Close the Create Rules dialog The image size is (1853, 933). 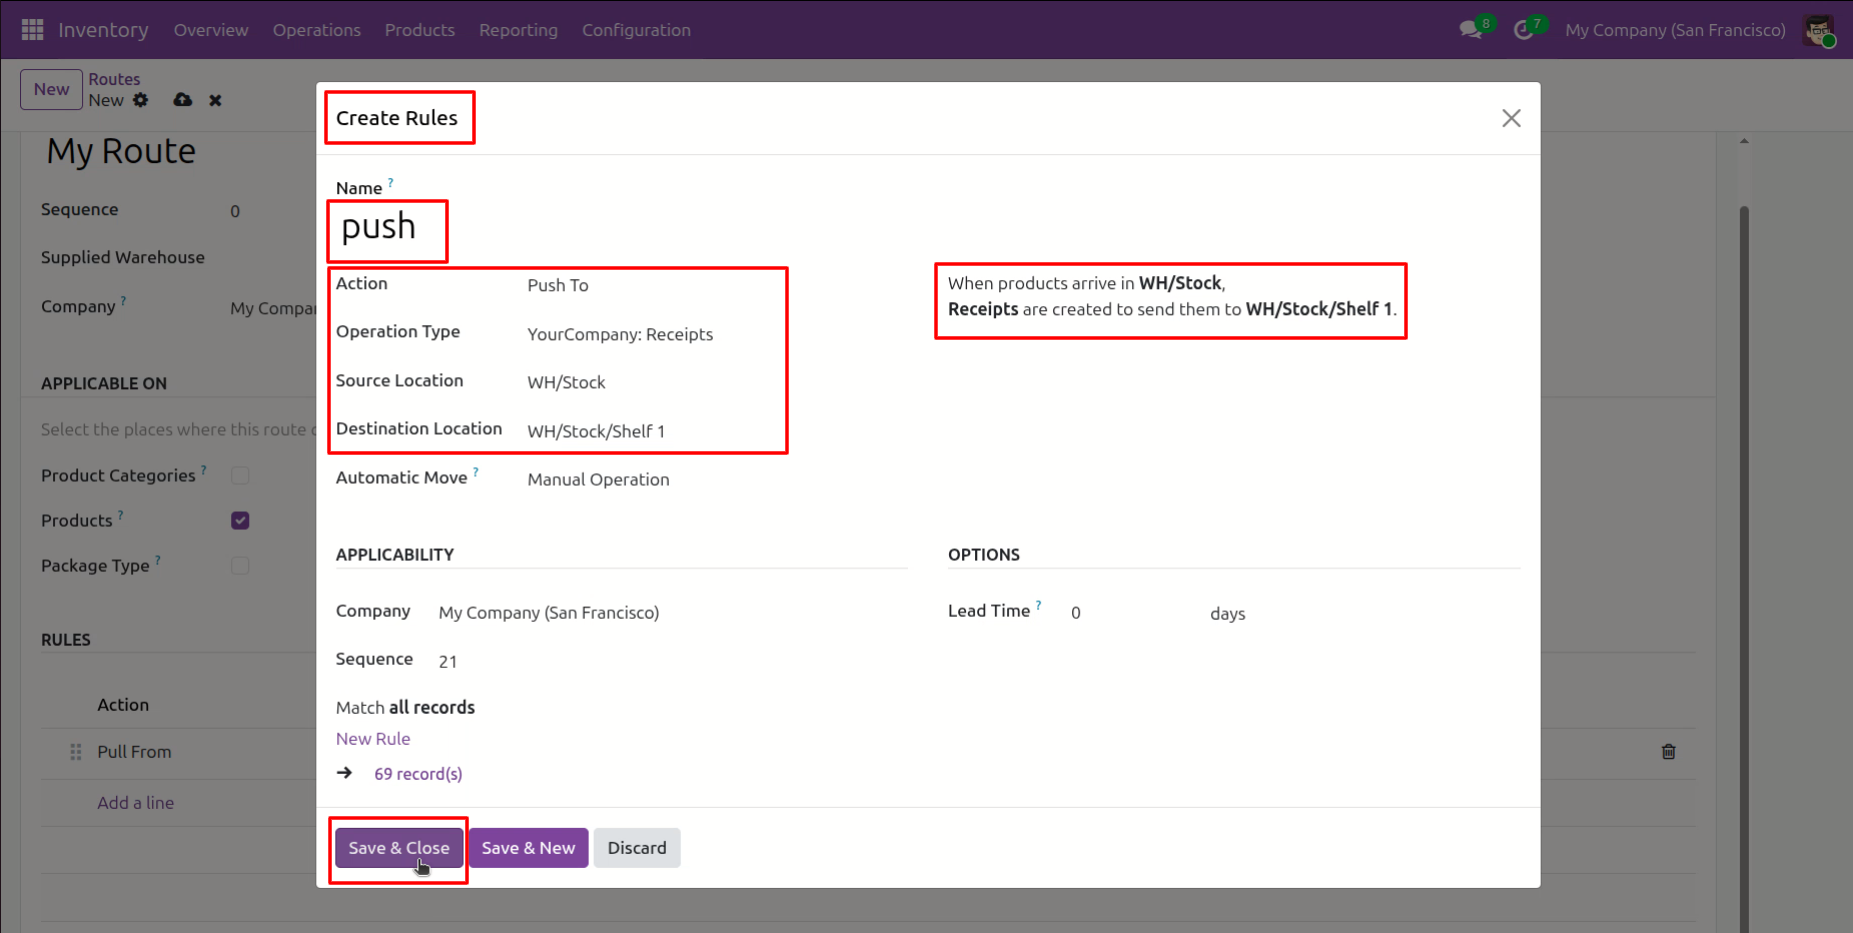point(1511,118)
